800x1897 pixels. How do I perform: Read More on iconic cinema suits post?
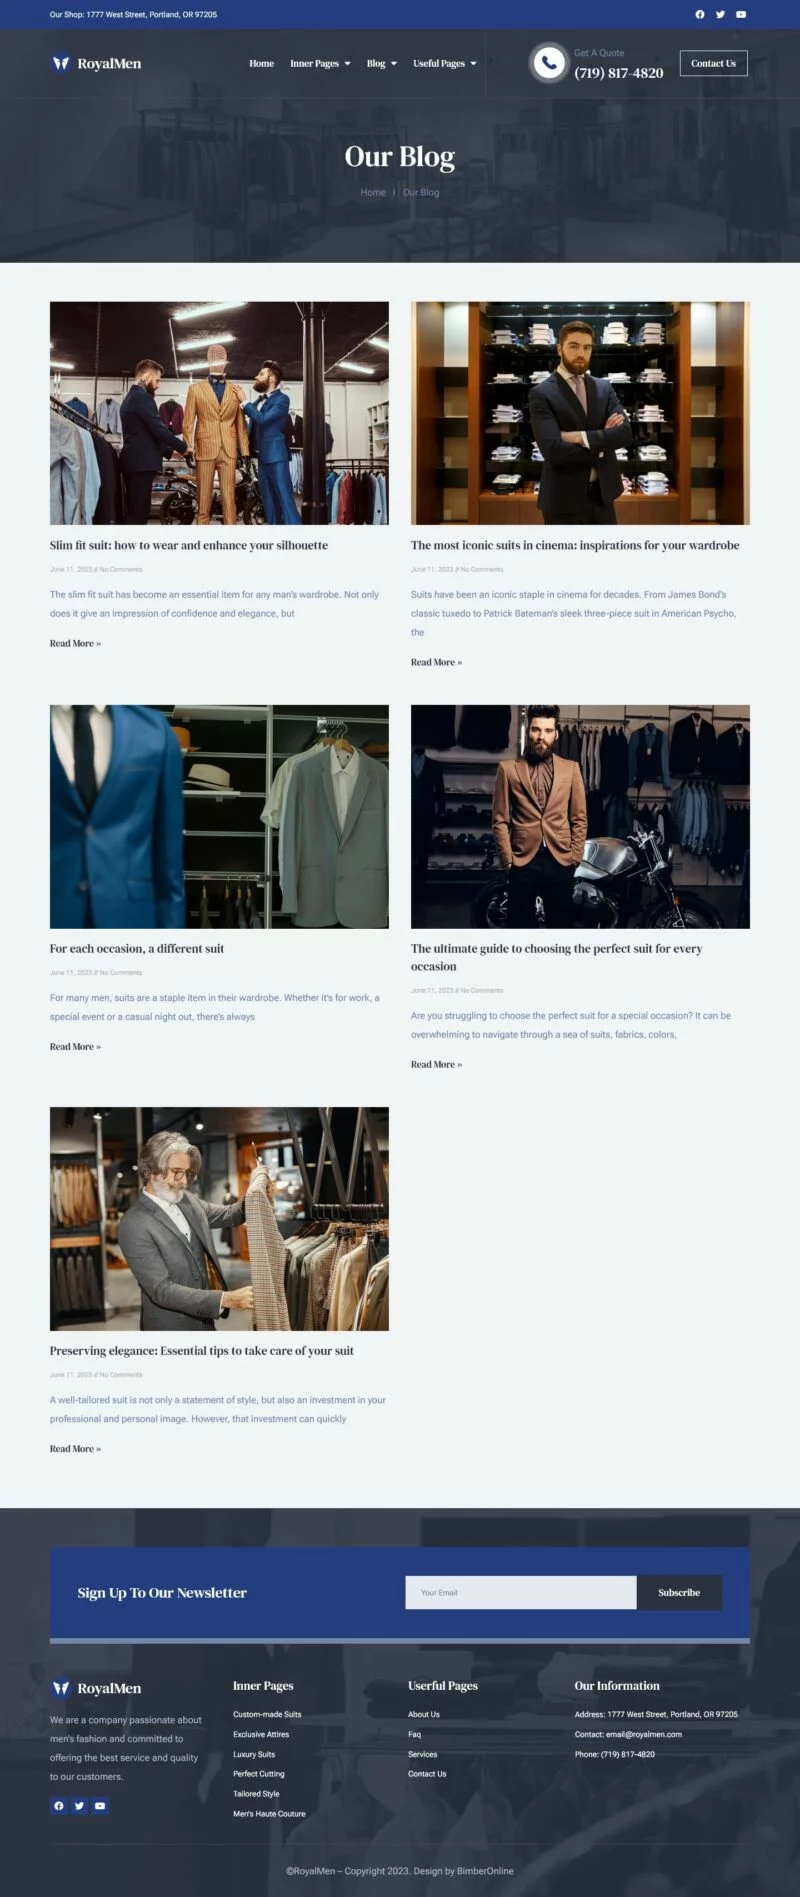coord(436,662)
